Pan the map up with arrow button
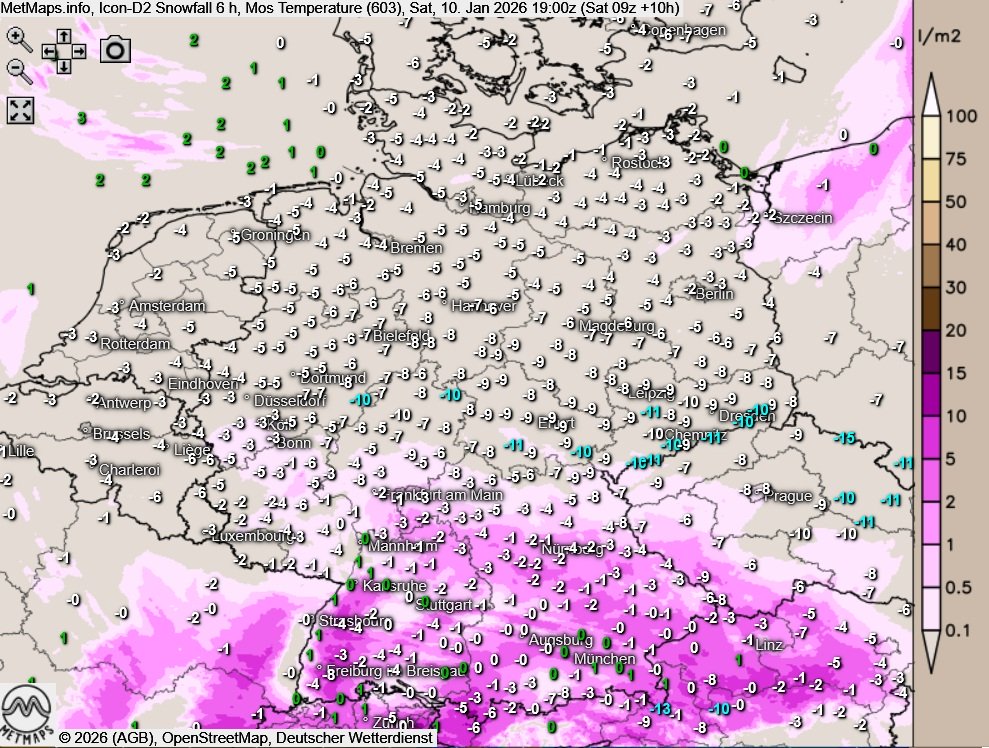Image resolution: width=989 pixels, height=748 pixels. [x=64, y=35]
